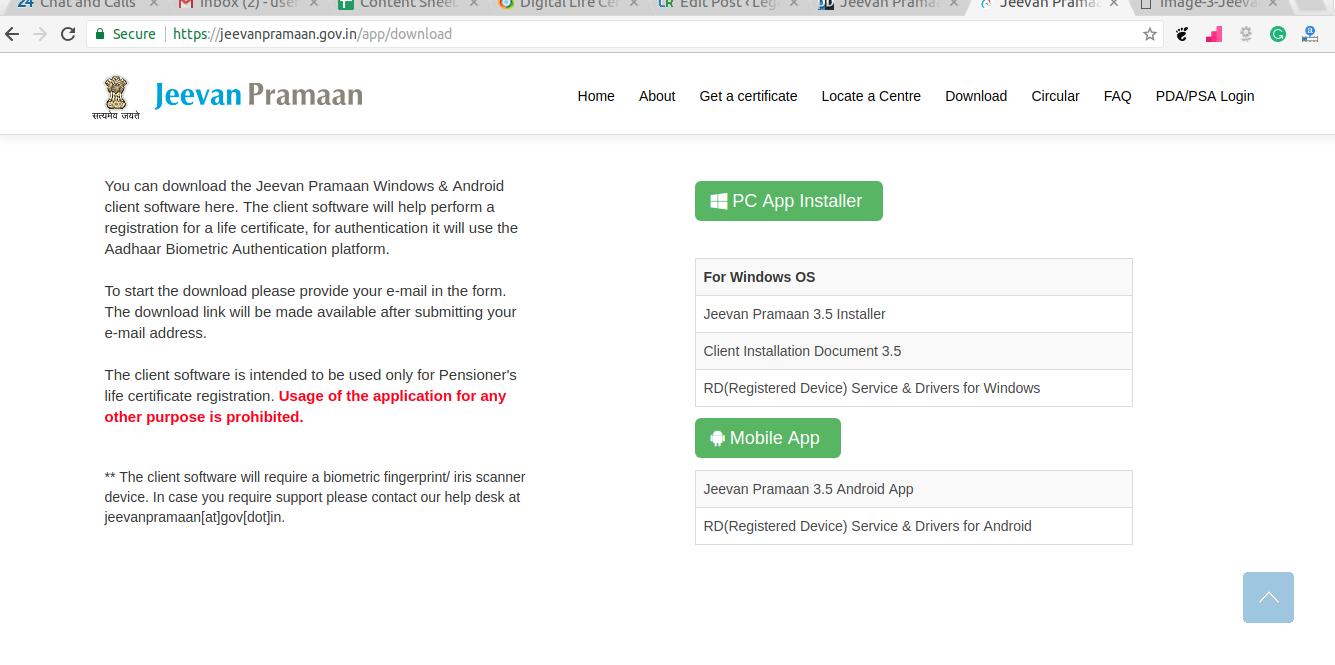Go to Locate a Centre page
Screen dimensions: 1335x665
(x=871, y=96)
